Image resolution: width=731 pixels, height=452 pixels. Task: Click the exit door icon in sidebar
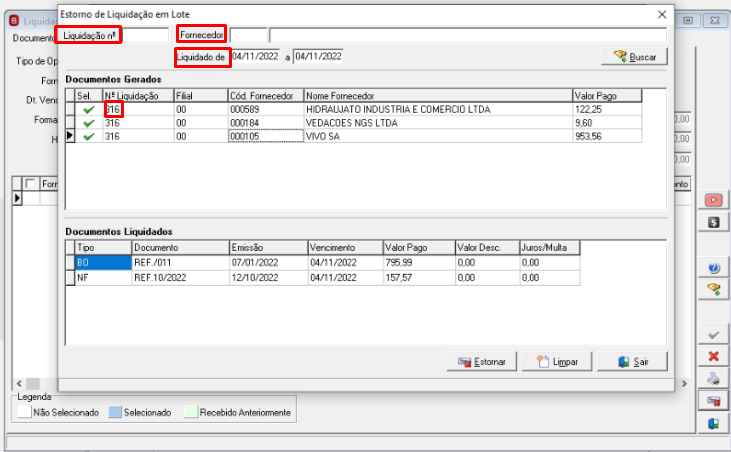[713, 423]
